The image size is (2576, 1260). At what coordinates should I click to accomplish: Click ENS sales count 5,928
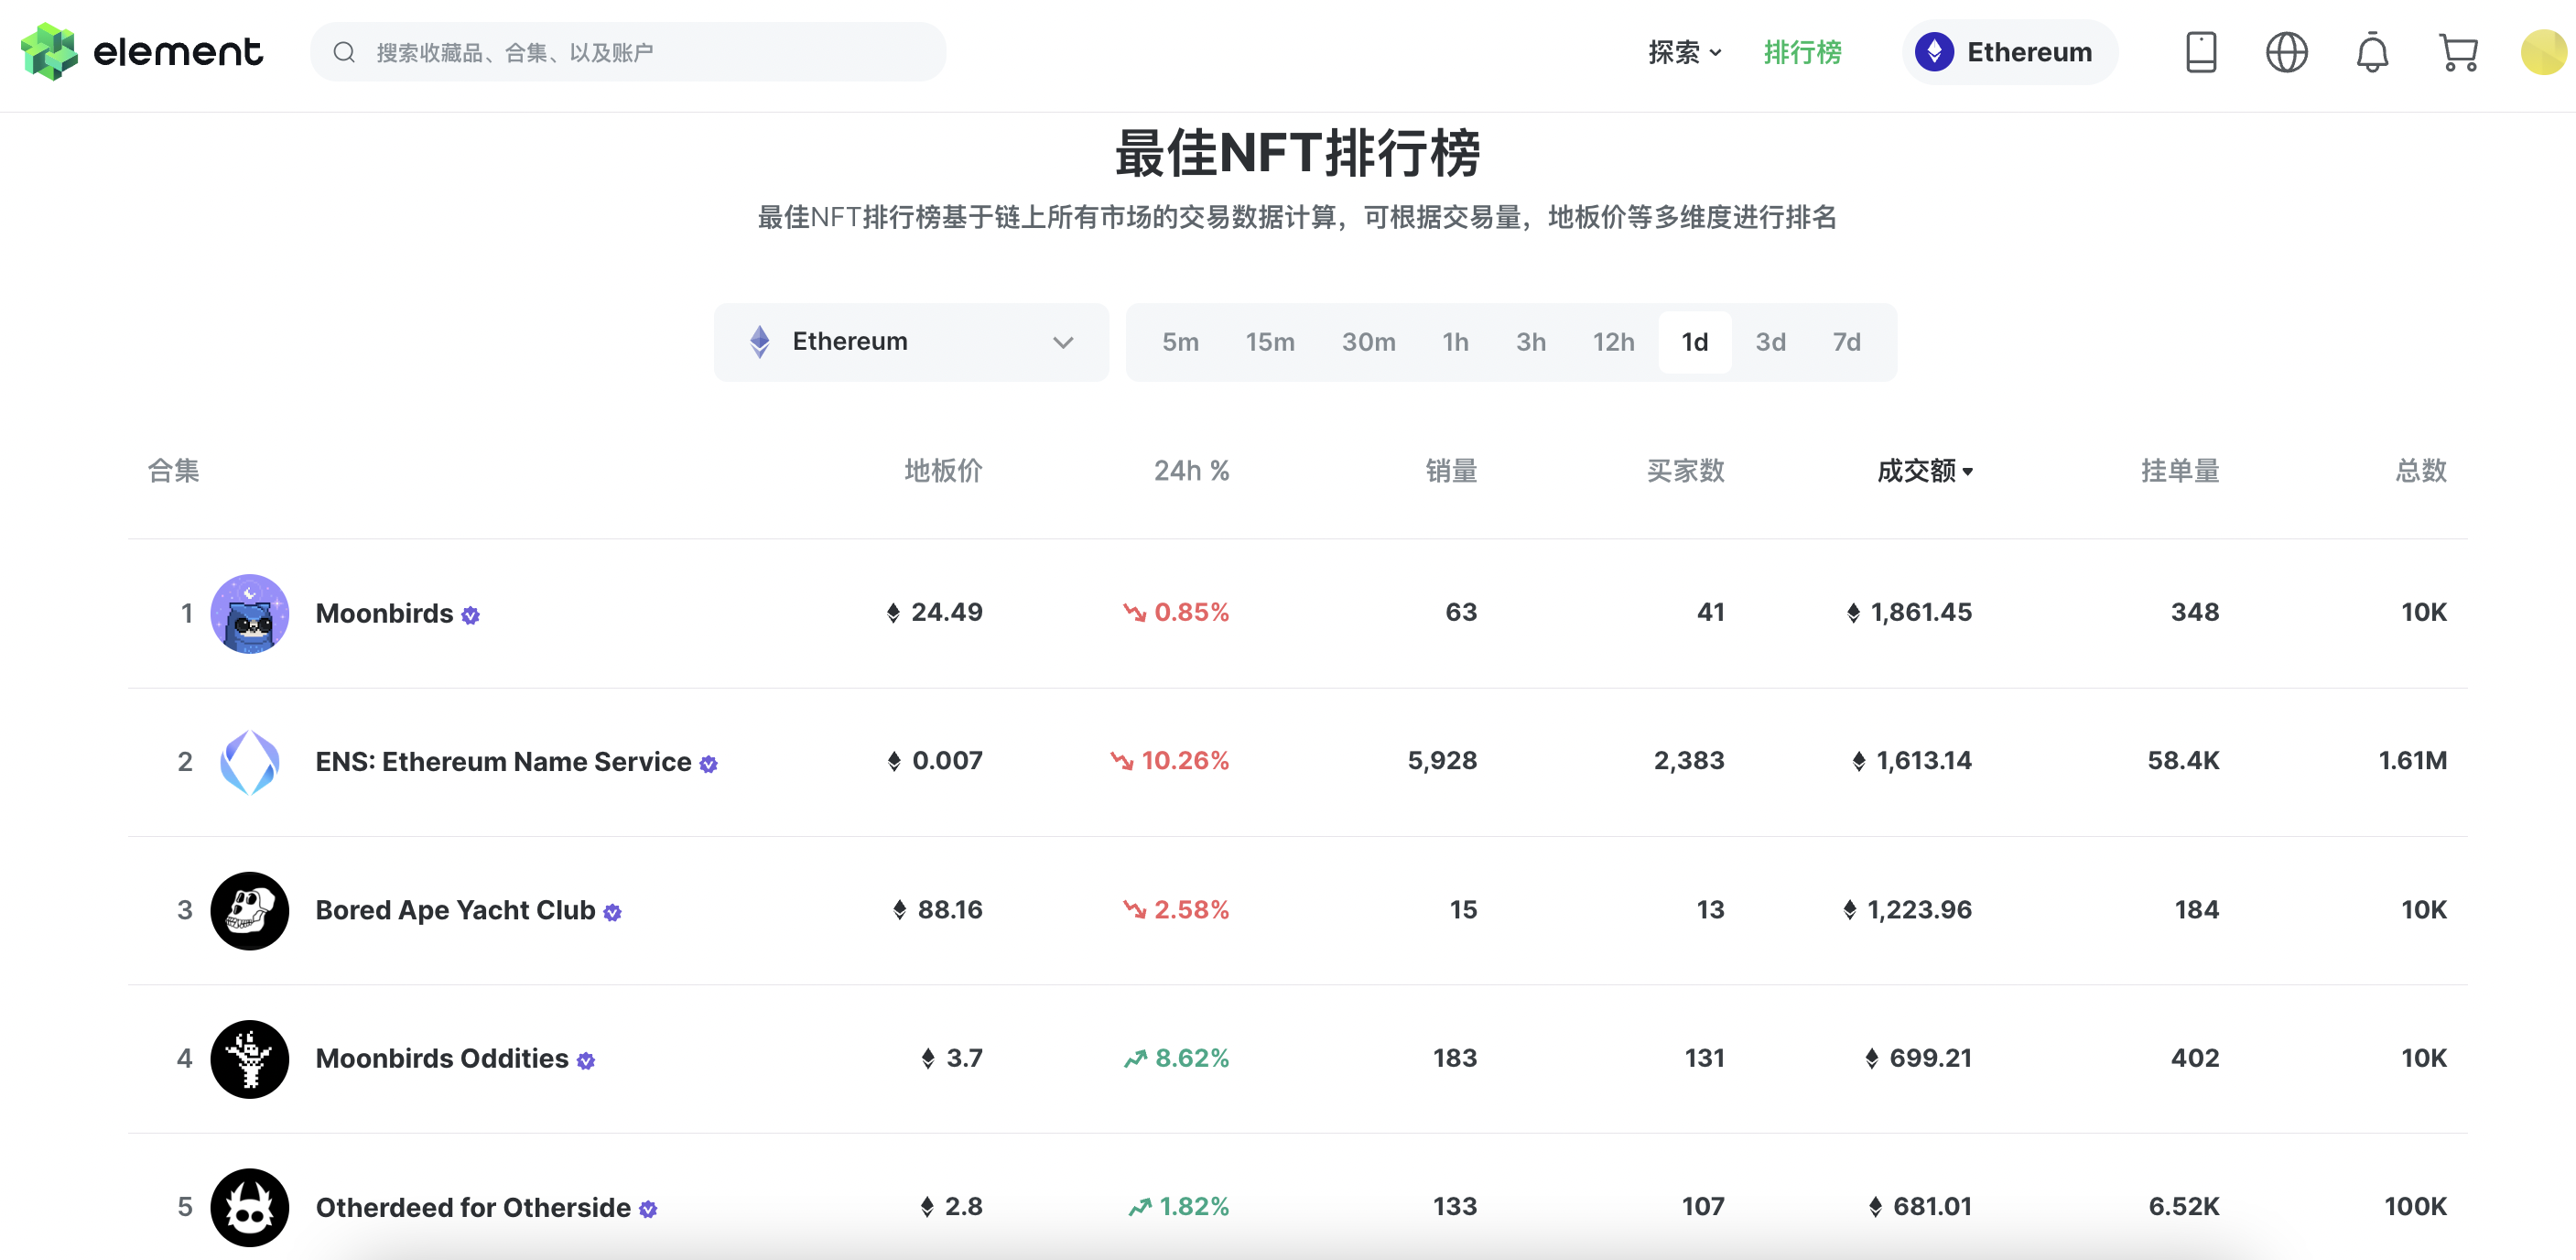coord(1442,761)
